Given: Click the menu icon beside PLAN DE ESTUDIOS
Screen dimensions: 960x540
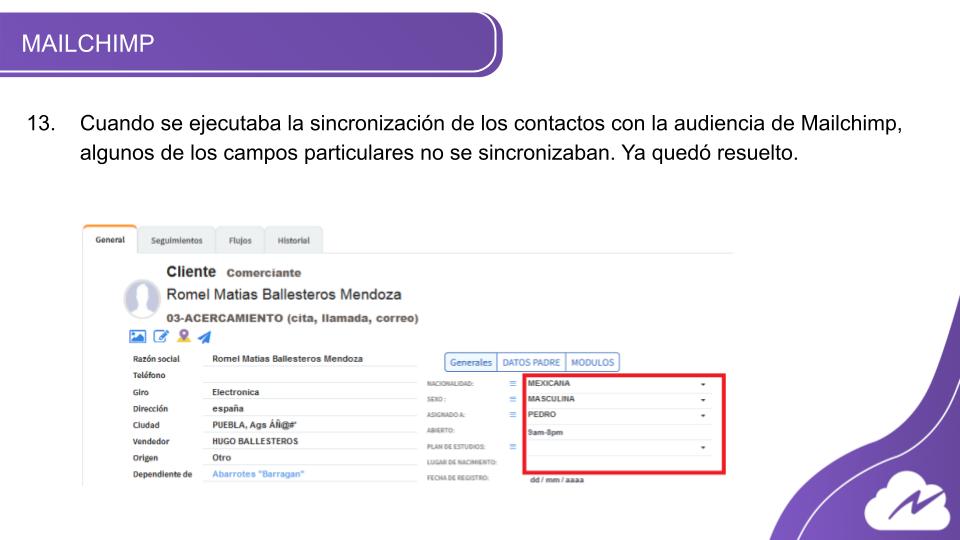Looking at the screenshot, I should coord(512,447).
